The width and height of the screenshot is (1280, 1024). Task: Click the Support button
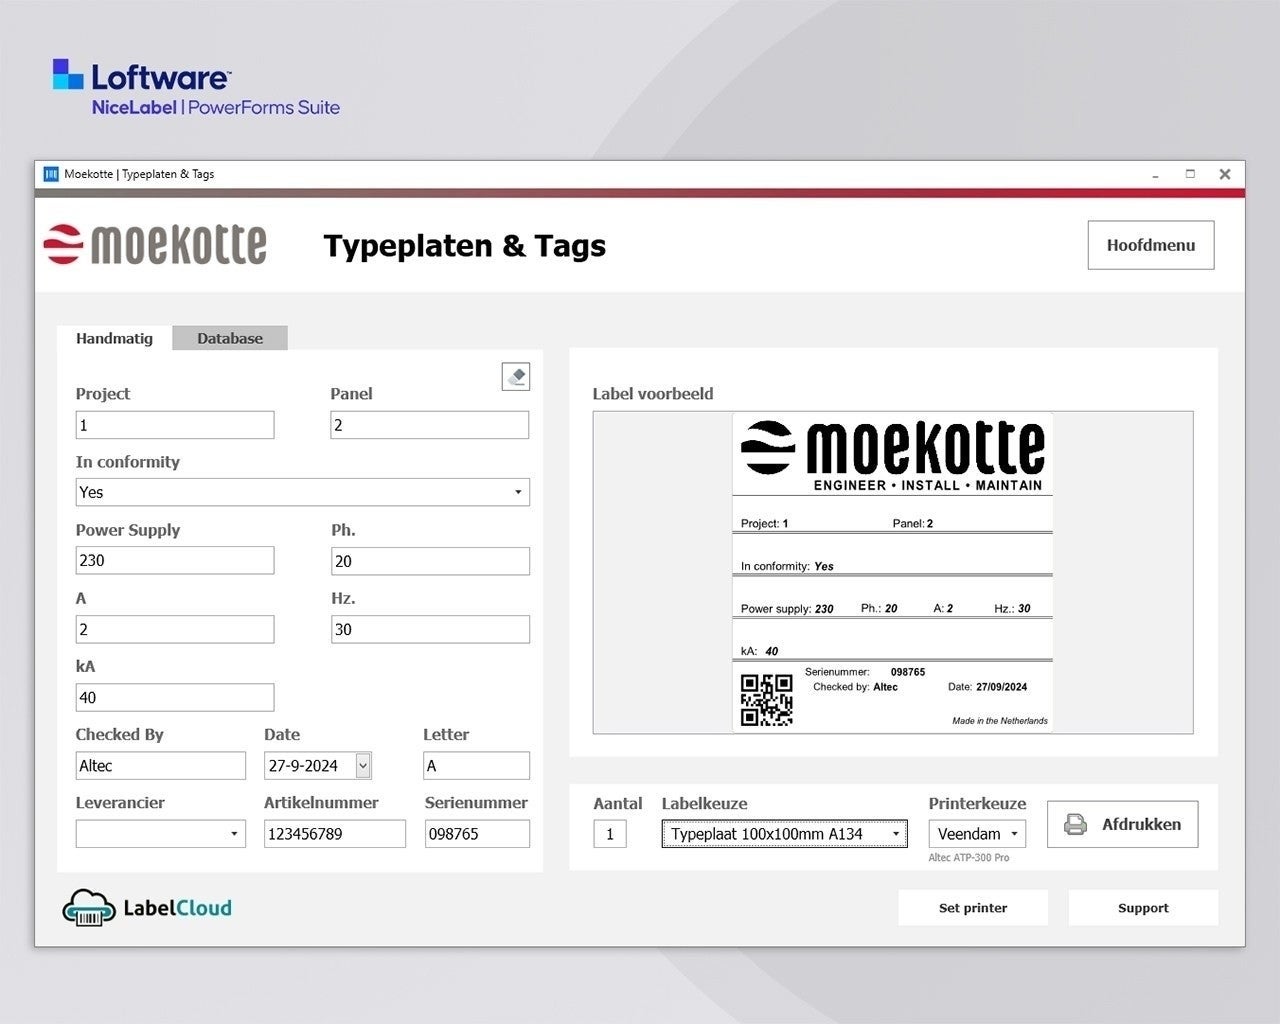(1142, 908)
